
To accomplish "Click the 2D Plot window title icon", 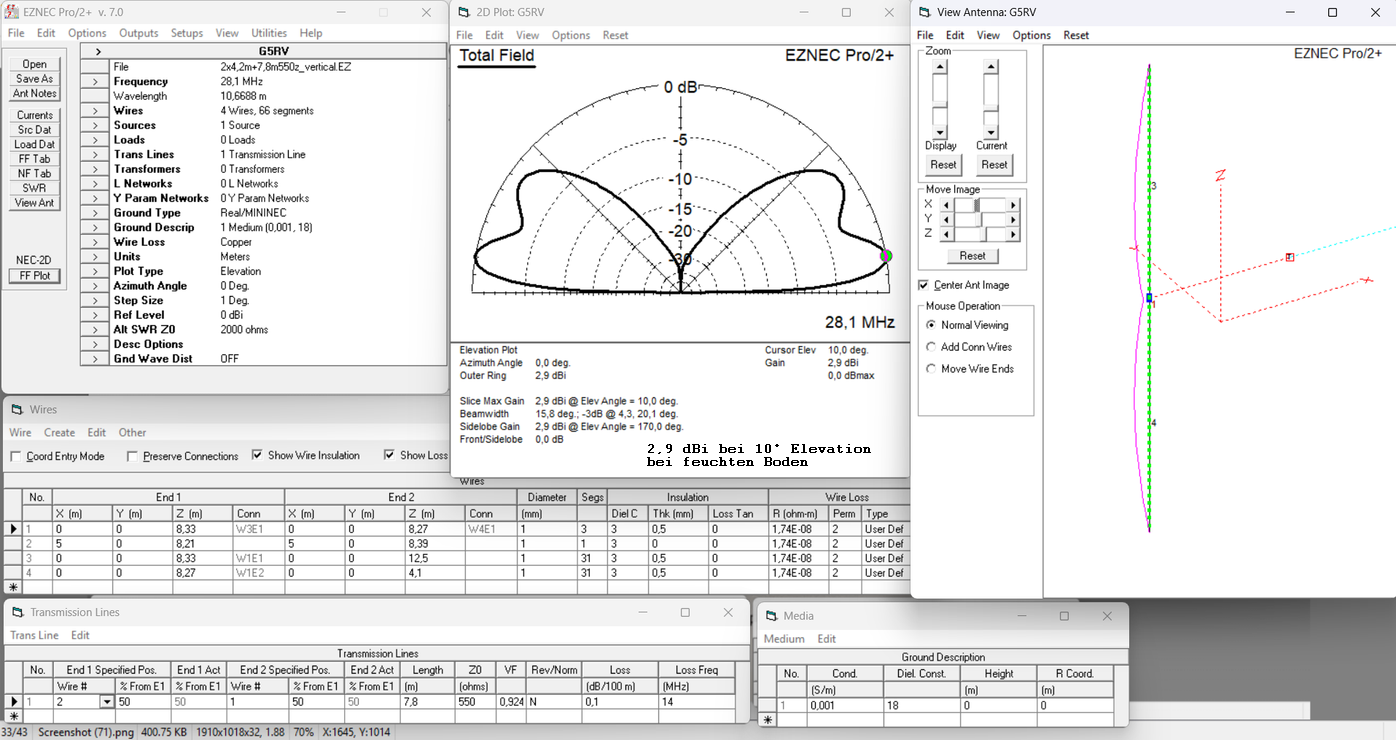I will point(462,13).
